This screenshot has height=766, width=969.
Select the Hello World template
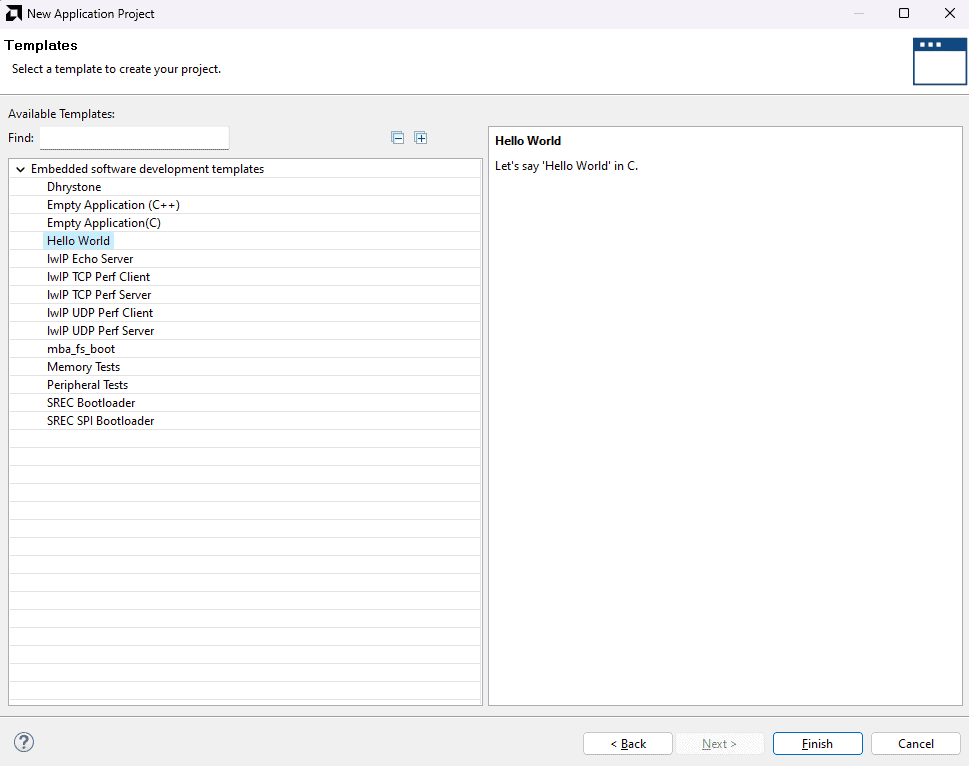78,241
